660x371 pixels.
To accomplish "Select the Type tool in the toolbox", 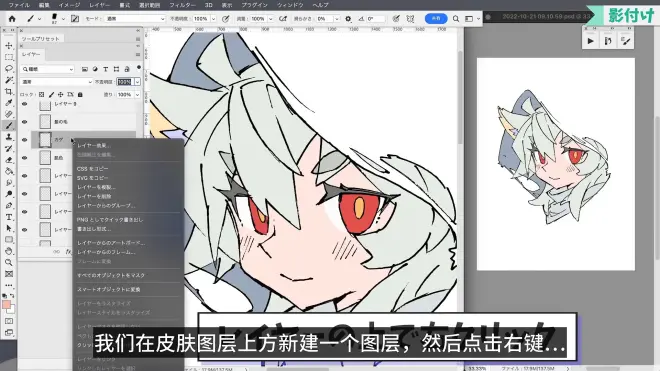I will pos(8,217).
